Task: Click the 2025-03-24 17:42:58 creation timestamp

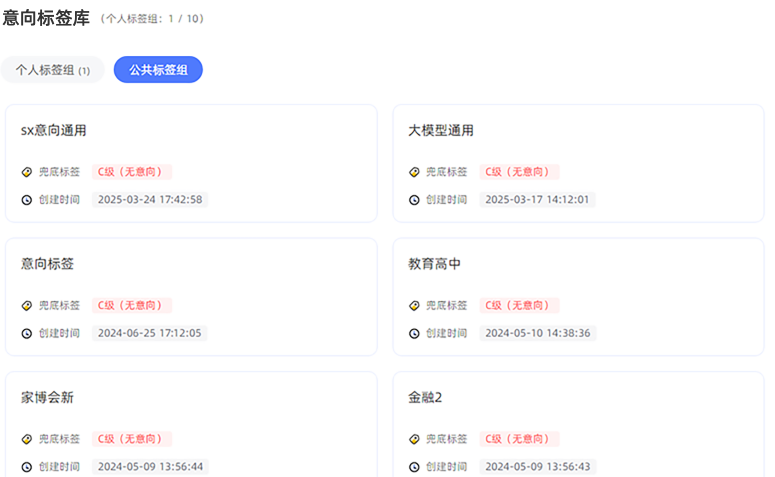Action: click(150, 199)
